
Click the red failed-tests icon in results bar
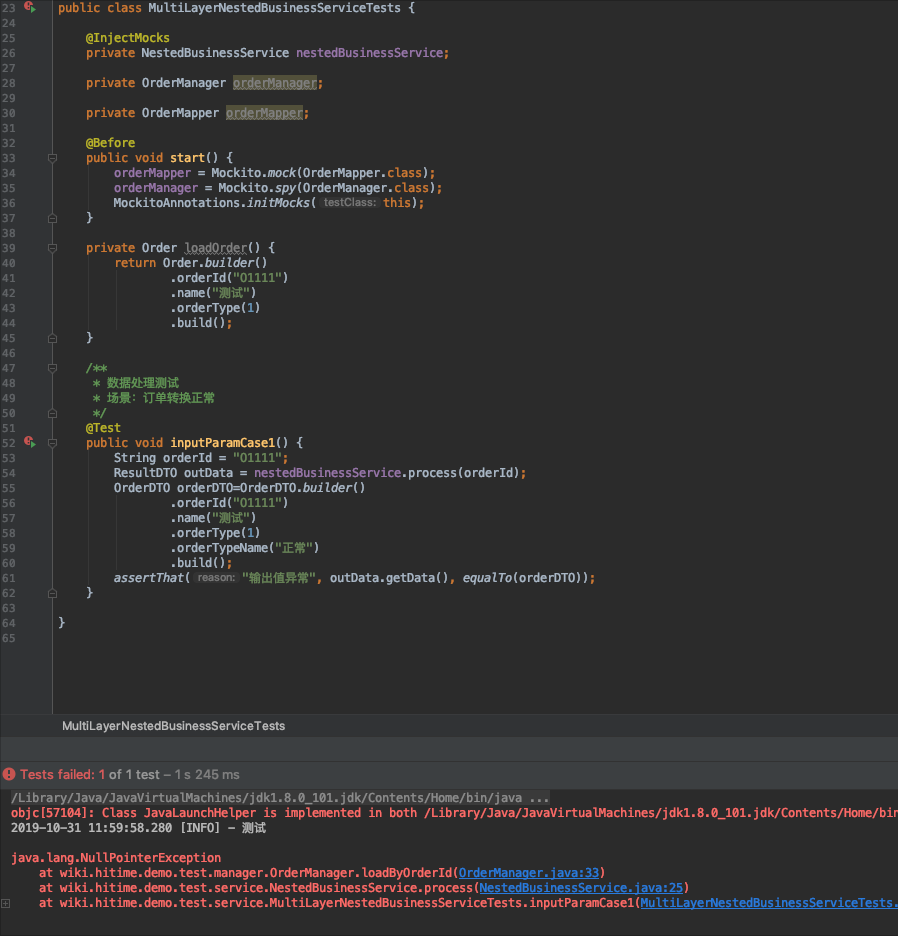pyautogui.click(x=9, y=773)
